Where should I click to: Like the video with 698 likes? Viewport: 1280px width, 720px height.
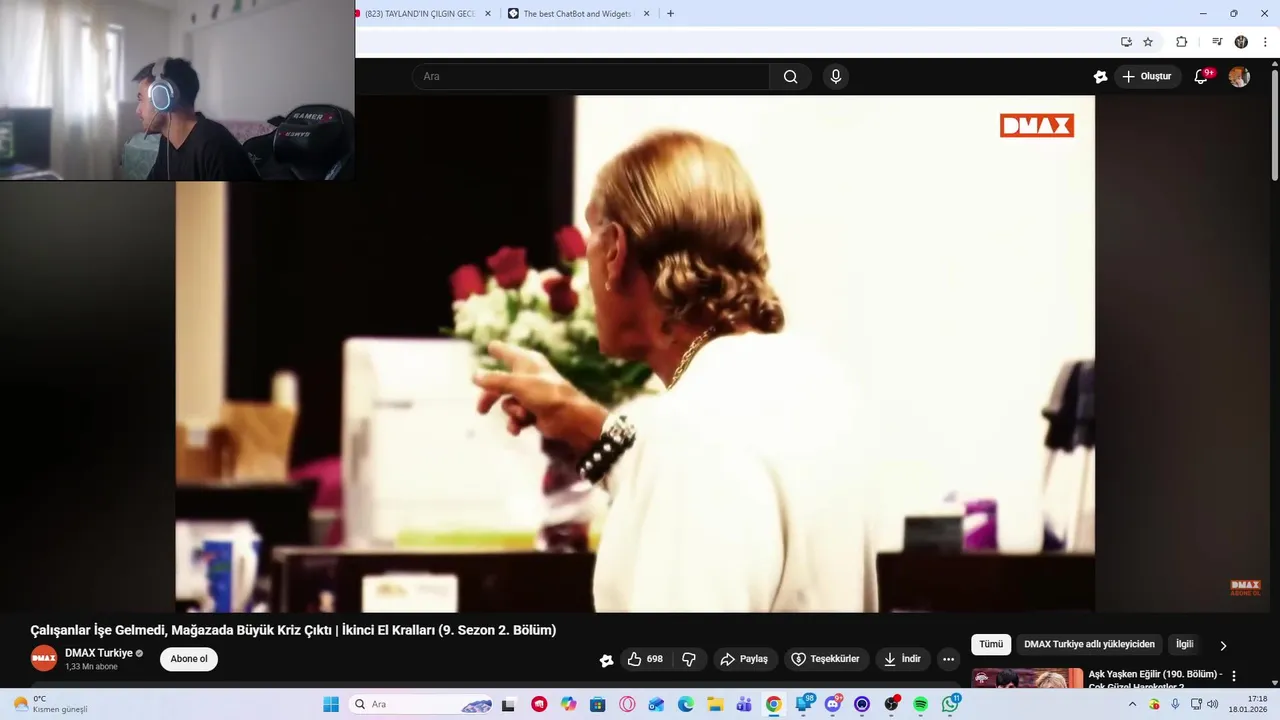645,659
